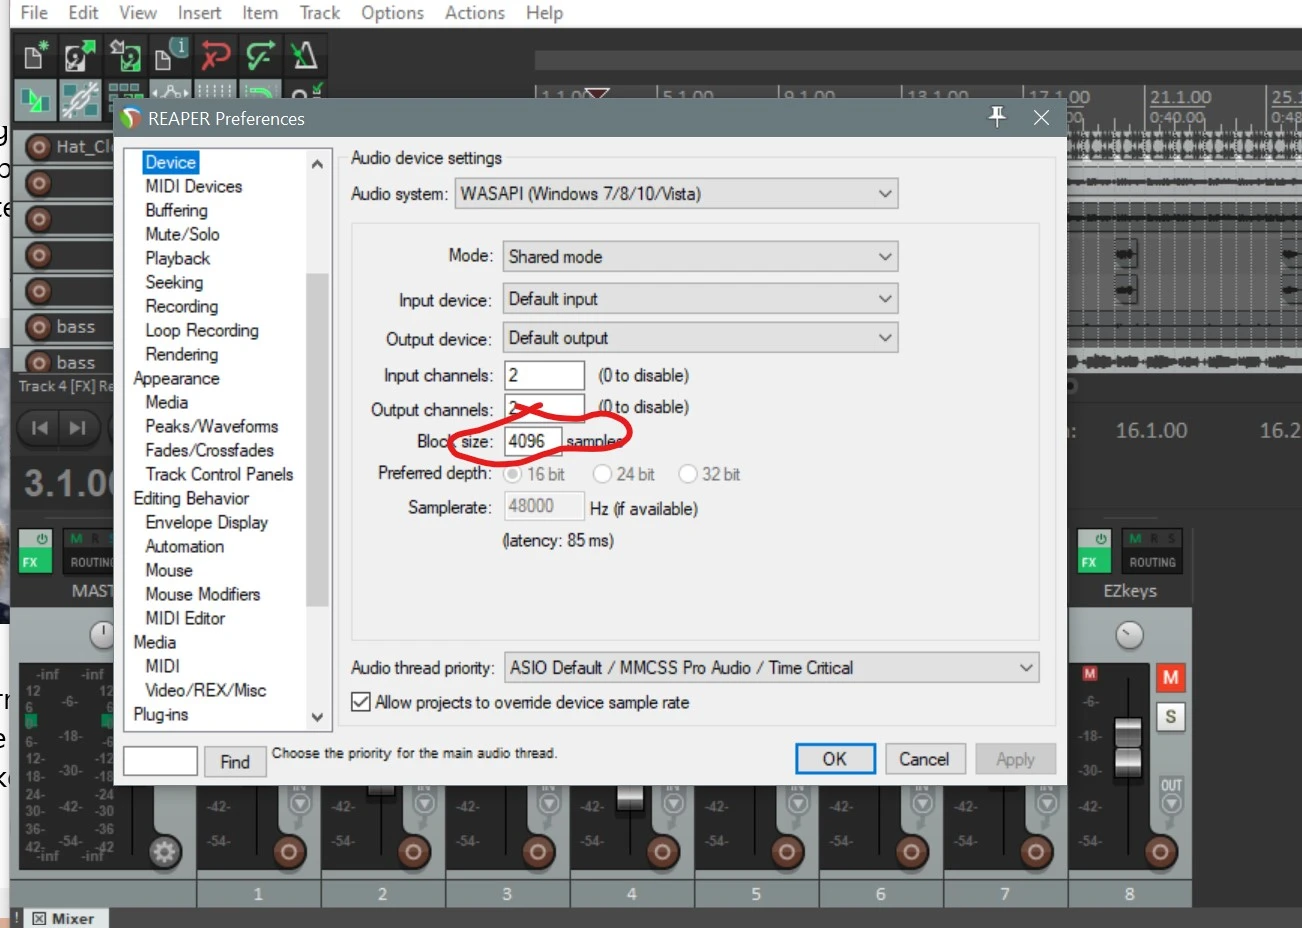1302x928 pixels.
Task: Choose the 32 bit depth radio button
Action: [x=688, y=474]
